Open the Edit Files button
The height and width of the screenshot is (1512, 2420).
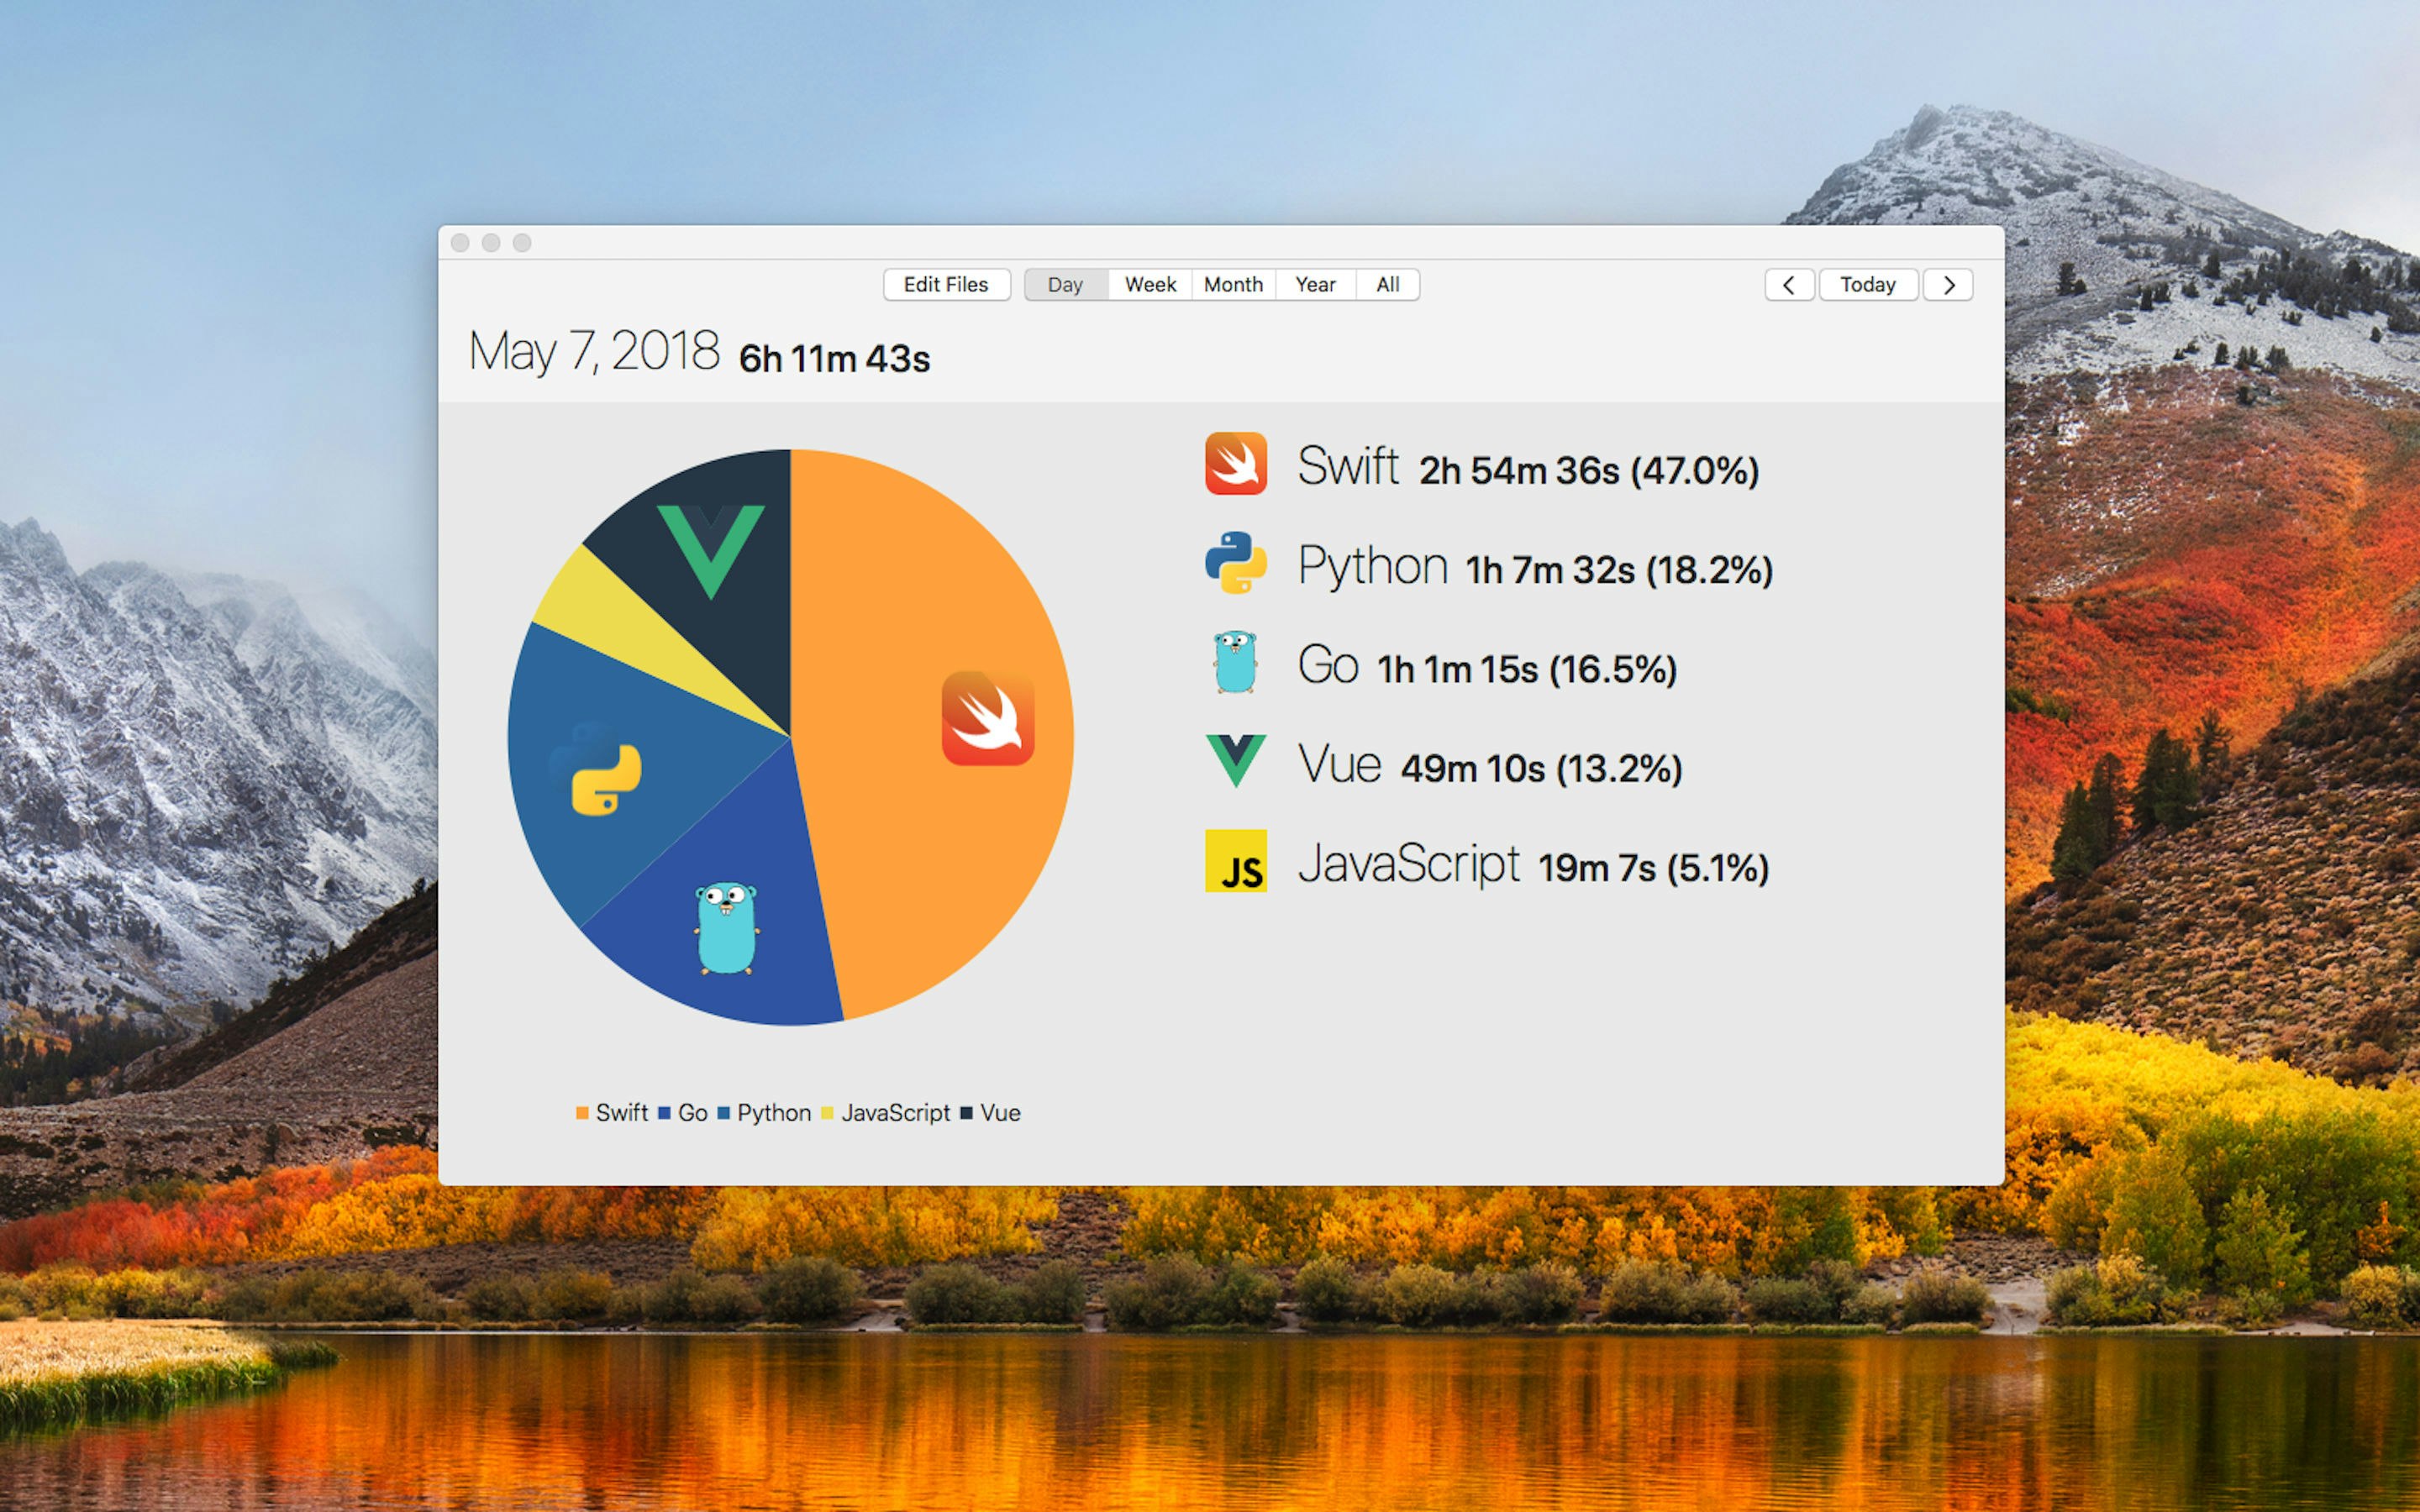pos(946,285)
